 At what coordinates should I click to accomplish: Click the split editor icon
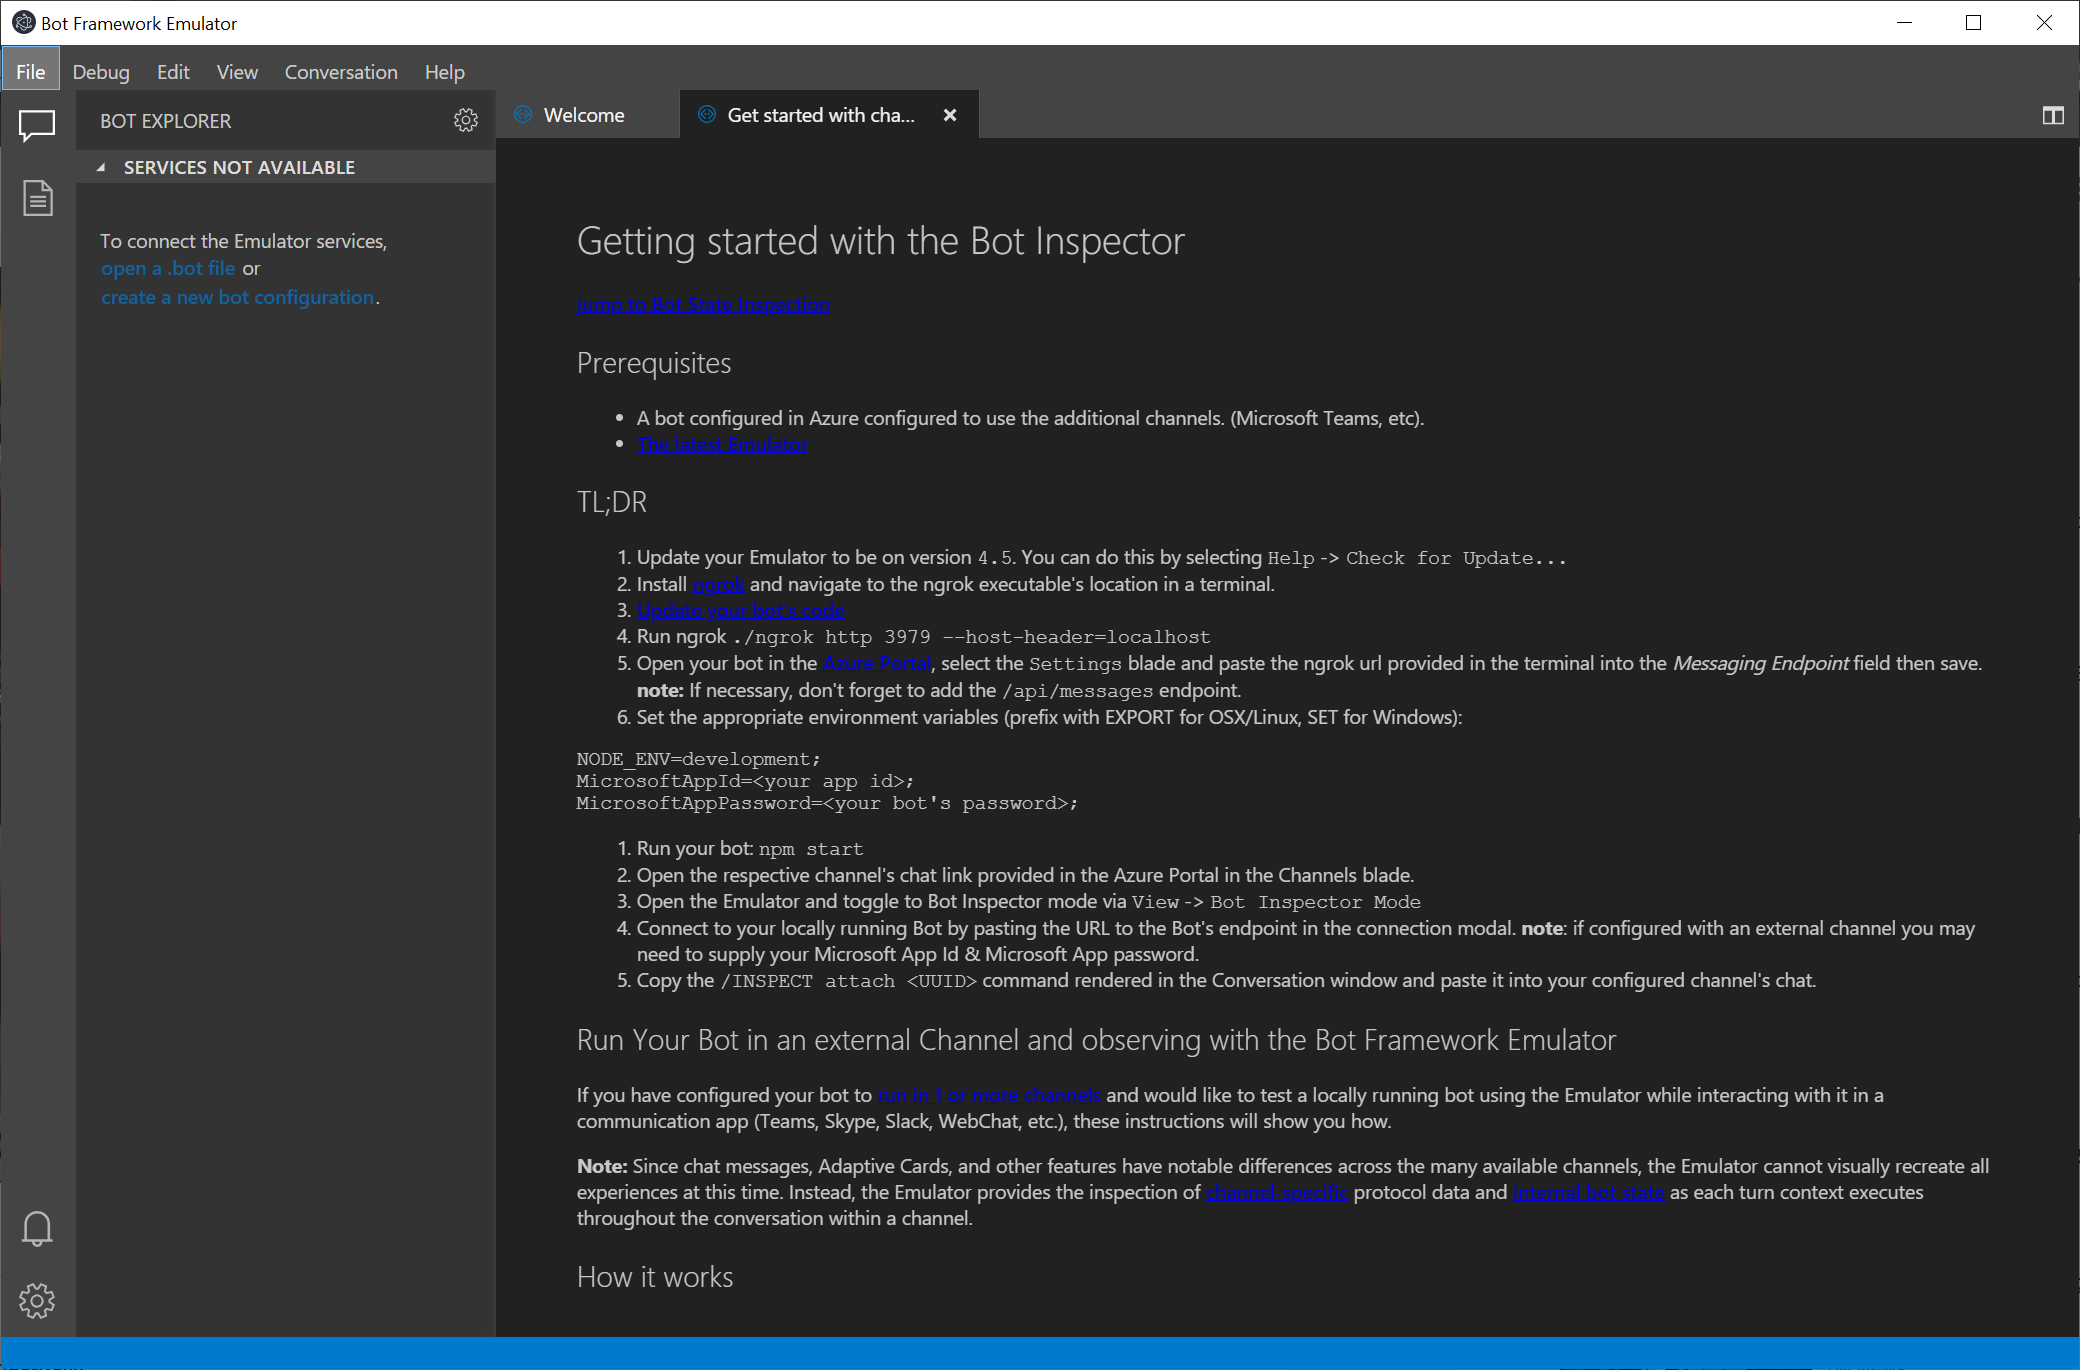[2053, 116]
